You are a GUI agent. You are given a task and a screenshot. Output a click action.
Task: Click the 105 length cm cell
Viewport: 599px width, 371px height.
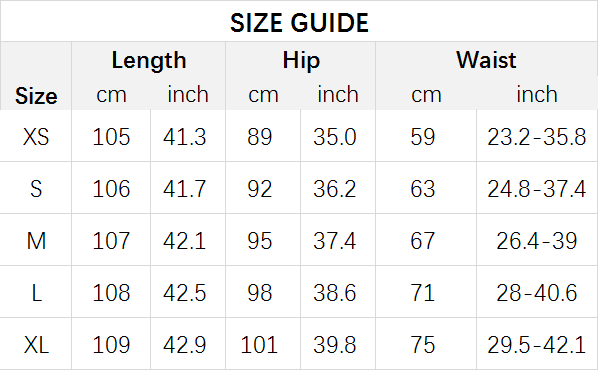[x=111, y=136]
